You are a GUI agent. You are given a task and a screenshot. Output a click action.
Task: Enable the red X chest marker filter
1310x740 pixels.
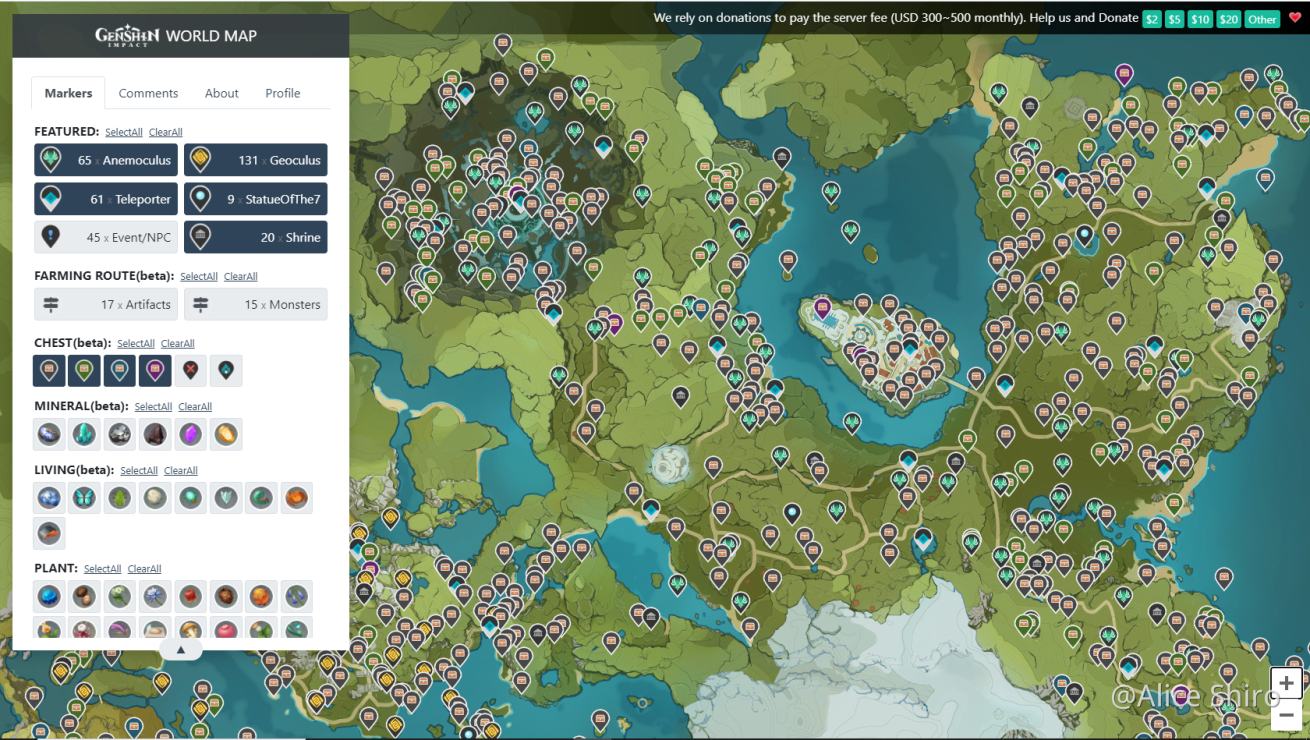tap(190, 371)
